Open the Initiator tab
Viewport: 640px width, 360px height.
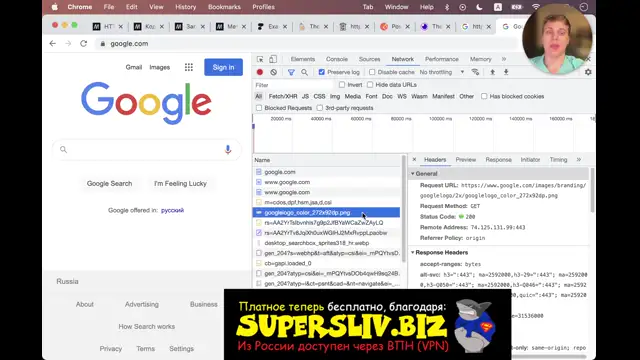pos(530,160)
